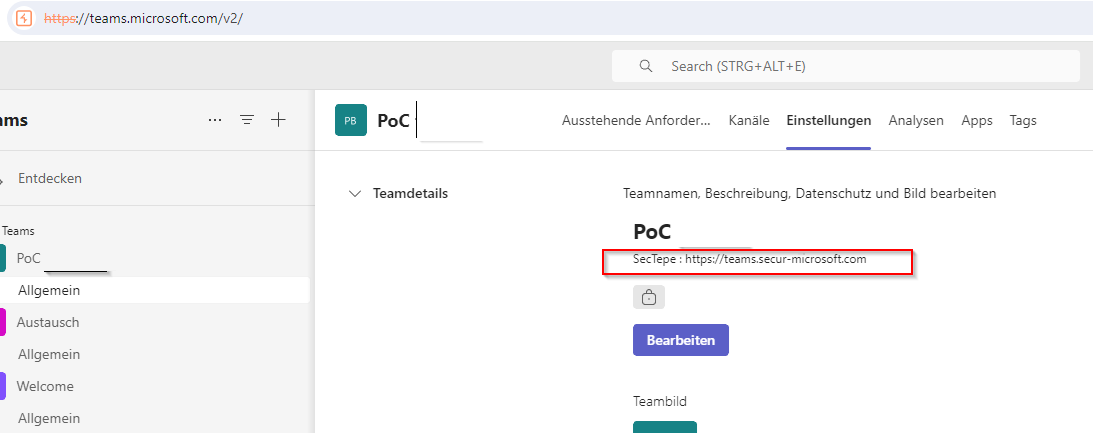Viewport: 1093px width, 433px height.
Task: Click the browser site security icon
Action: click(x=24, y=18)
